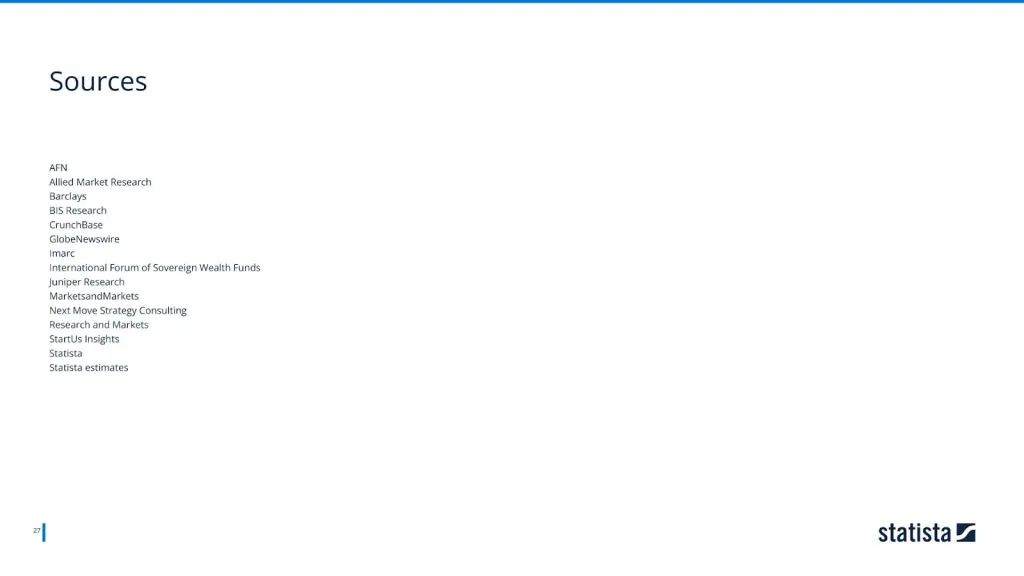
Task: Select Research and Markets source
Action: (x=99, y=325)
